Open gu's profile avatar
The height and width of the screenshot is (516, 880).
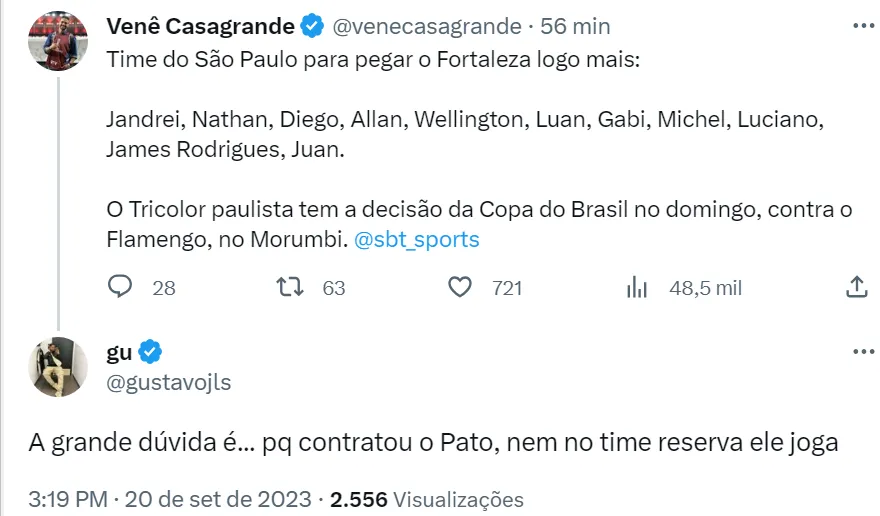point(59,367)
